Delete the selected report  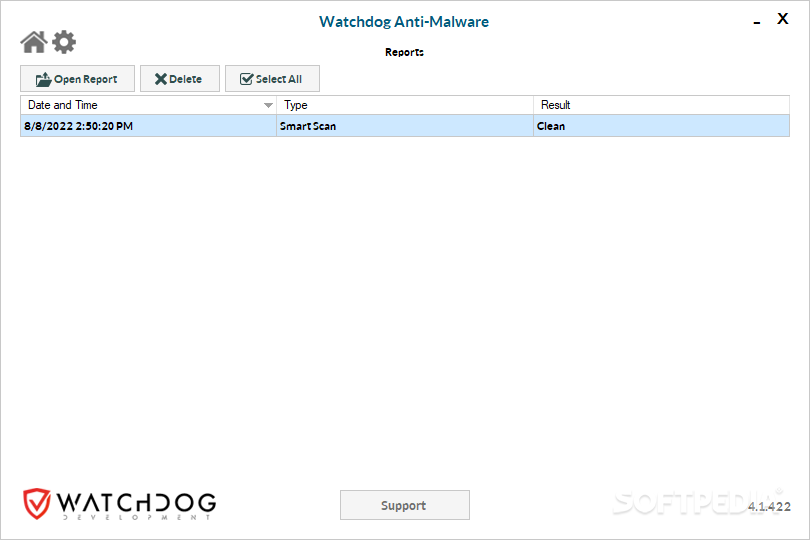tap(180, 79)
